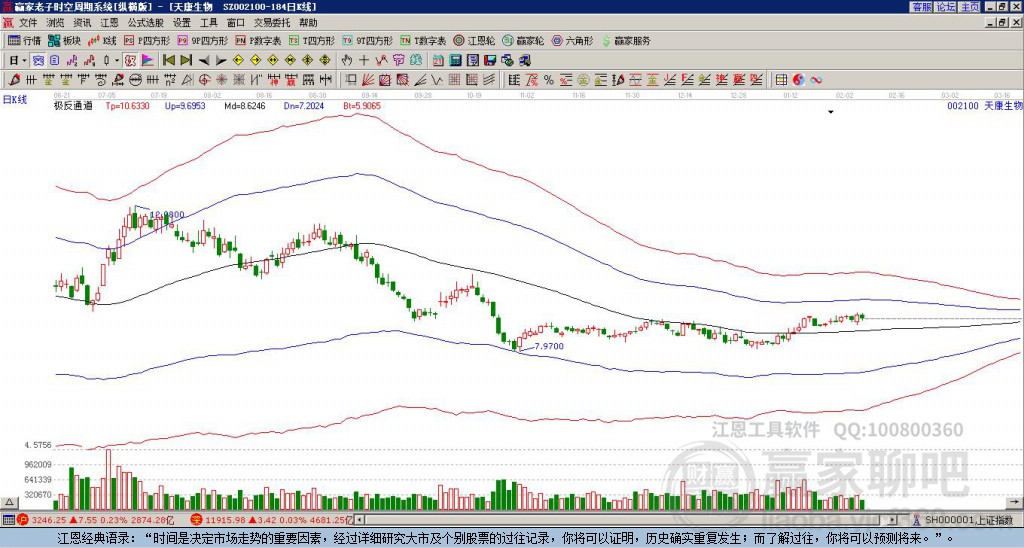Viewport: 1024px width, 548px height.
Task: Click the horizontal scrollbar right arrow
Action: (893, 520)
